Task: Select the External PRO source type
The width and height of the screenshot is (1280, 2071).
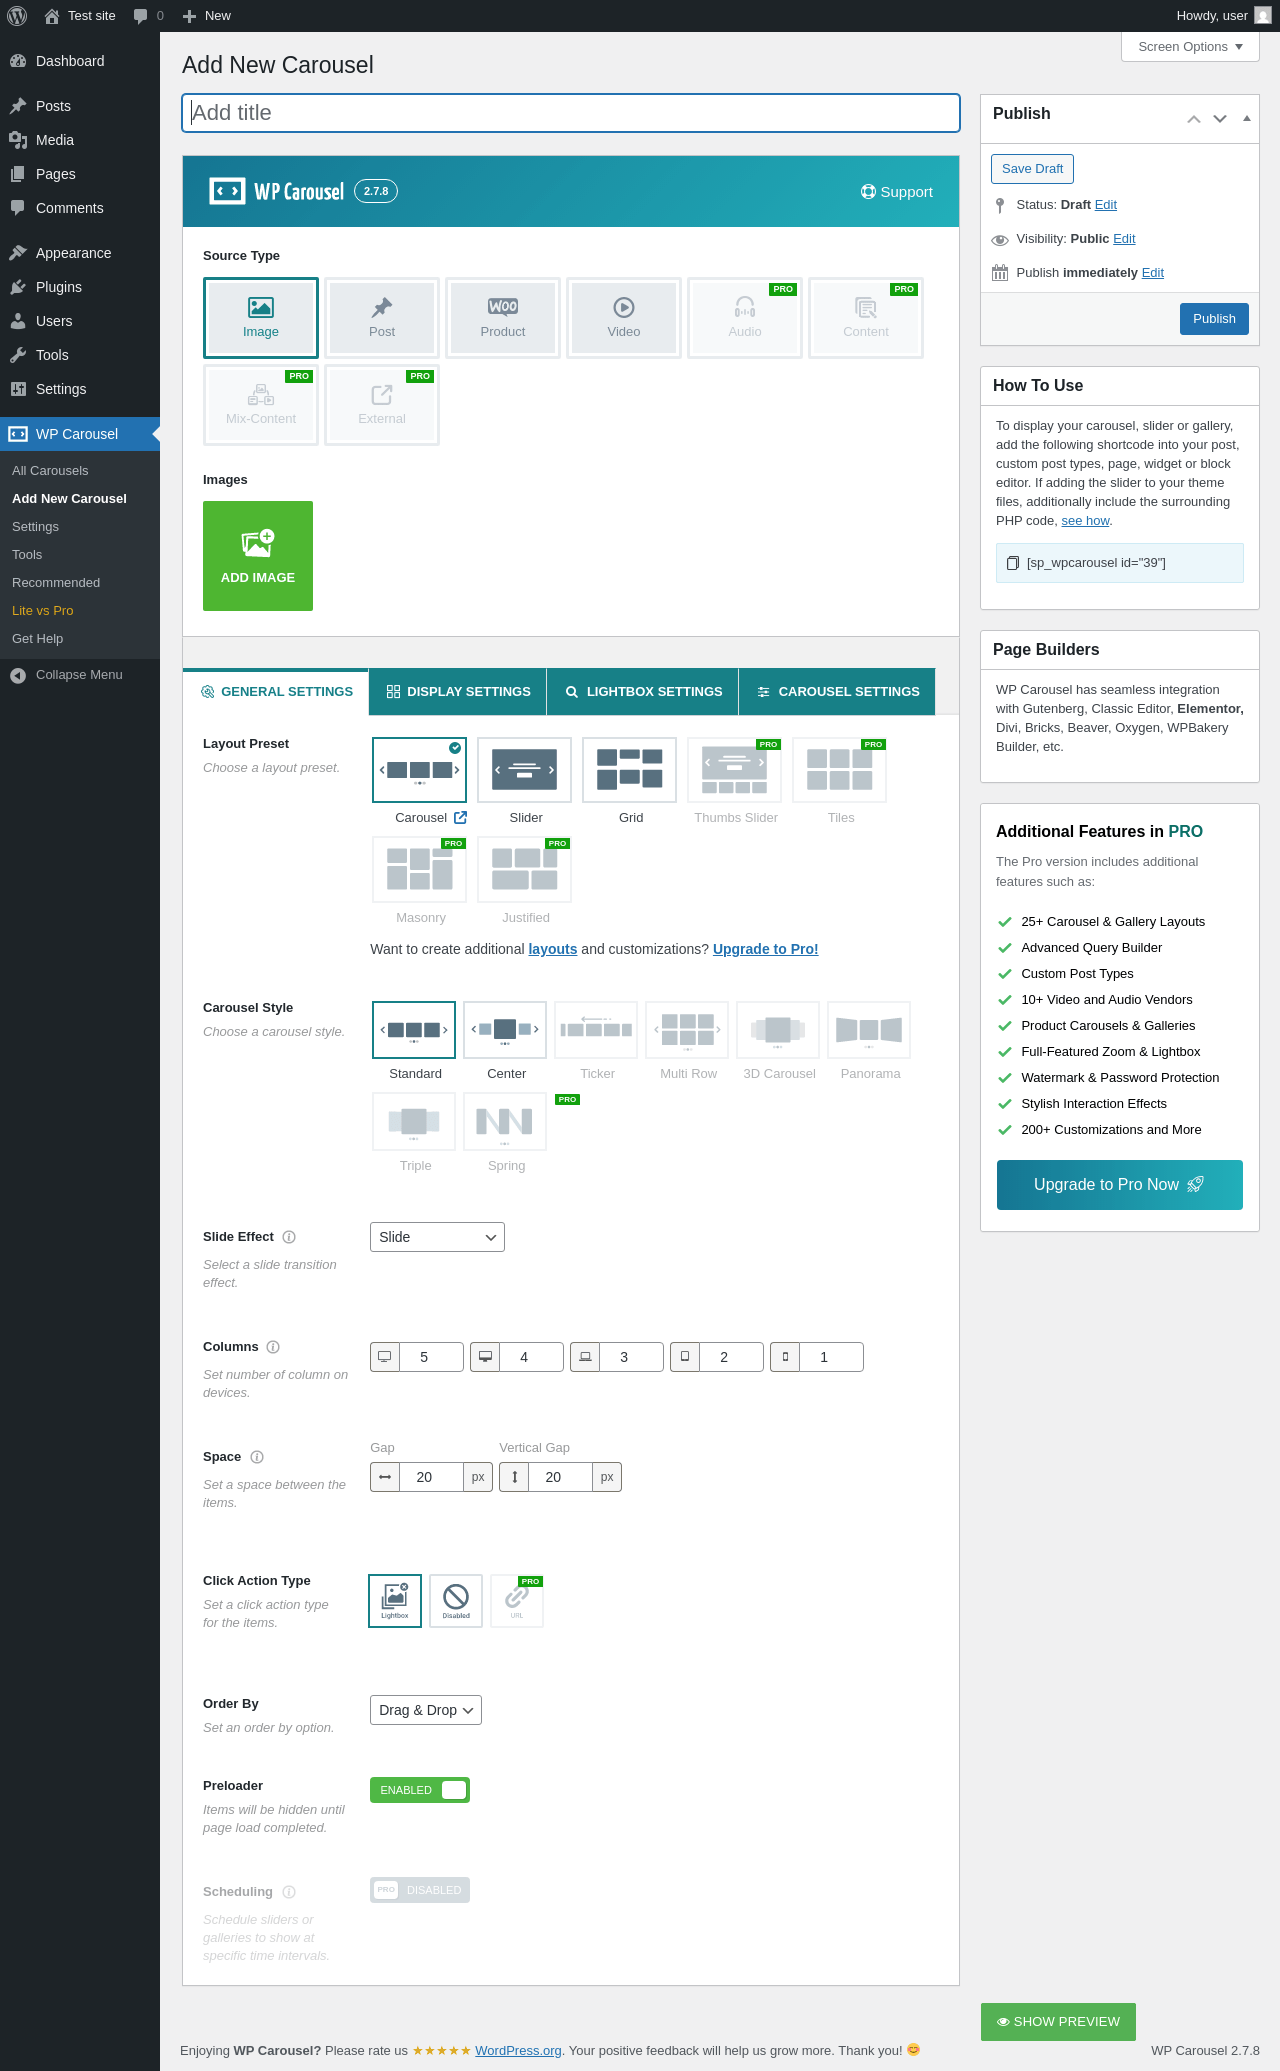Action: 382,405
